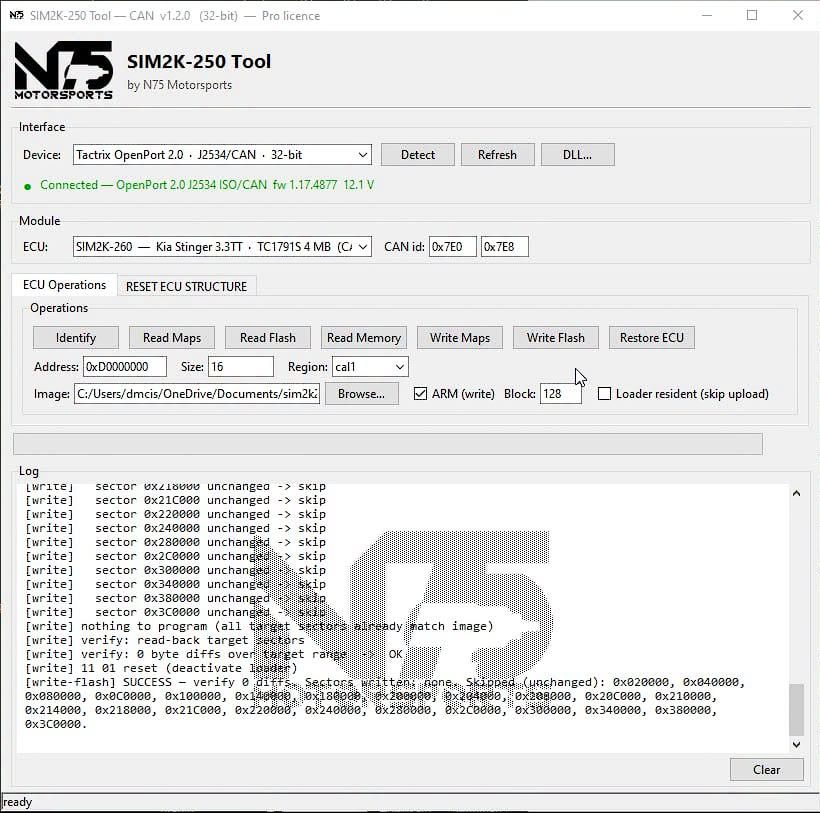Click the 'verify: 0 byte diffs' log line
The height and width of the screenshot is (813, 820).
pyautogui.click(x=214, y=654)
